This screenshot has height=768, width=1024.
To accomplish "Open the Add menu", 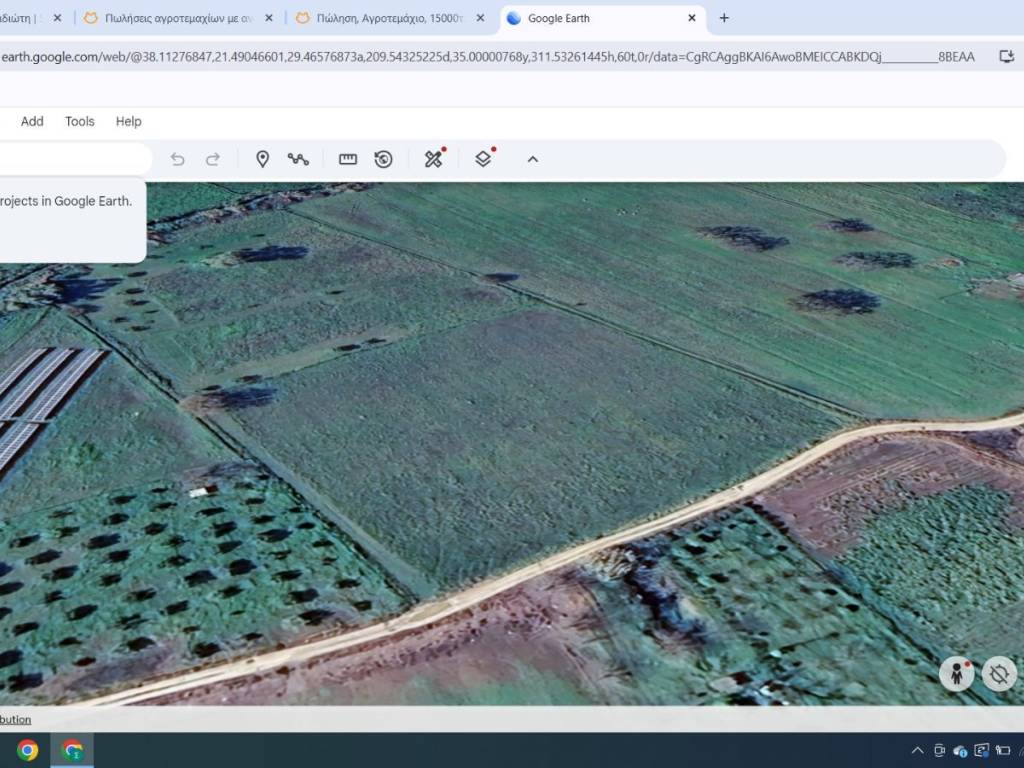I will pyautogui.click(x=32, y=121).
